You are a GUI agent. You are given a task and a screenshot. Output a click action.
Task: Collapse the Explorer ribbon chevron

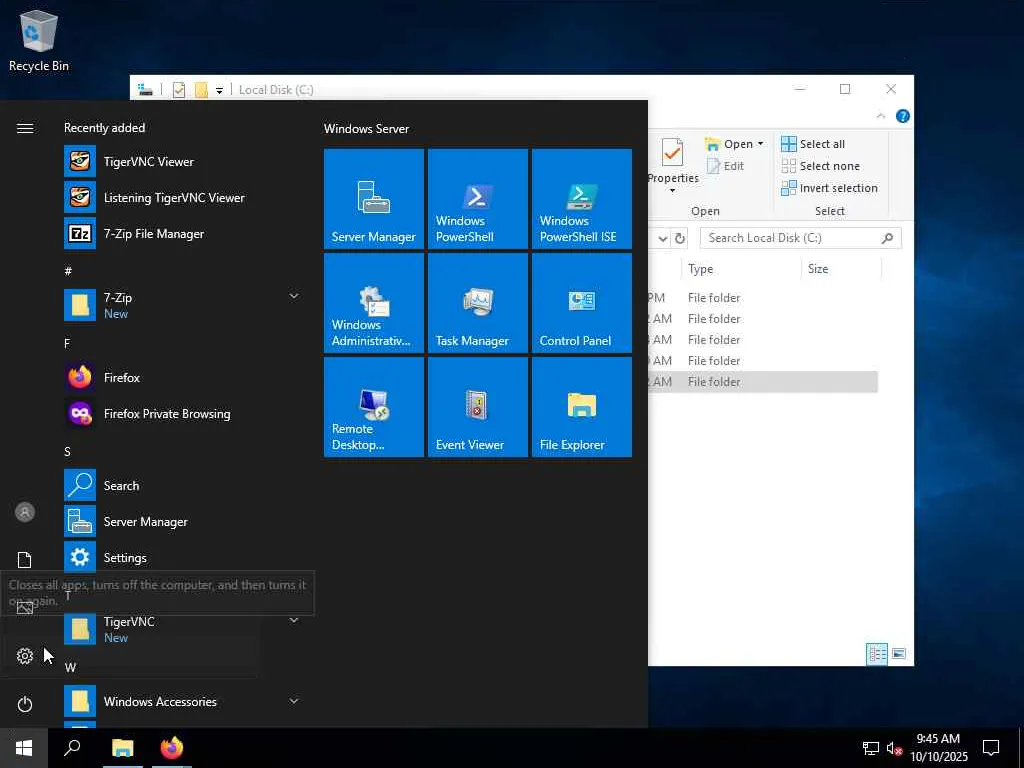coord(880,116)
